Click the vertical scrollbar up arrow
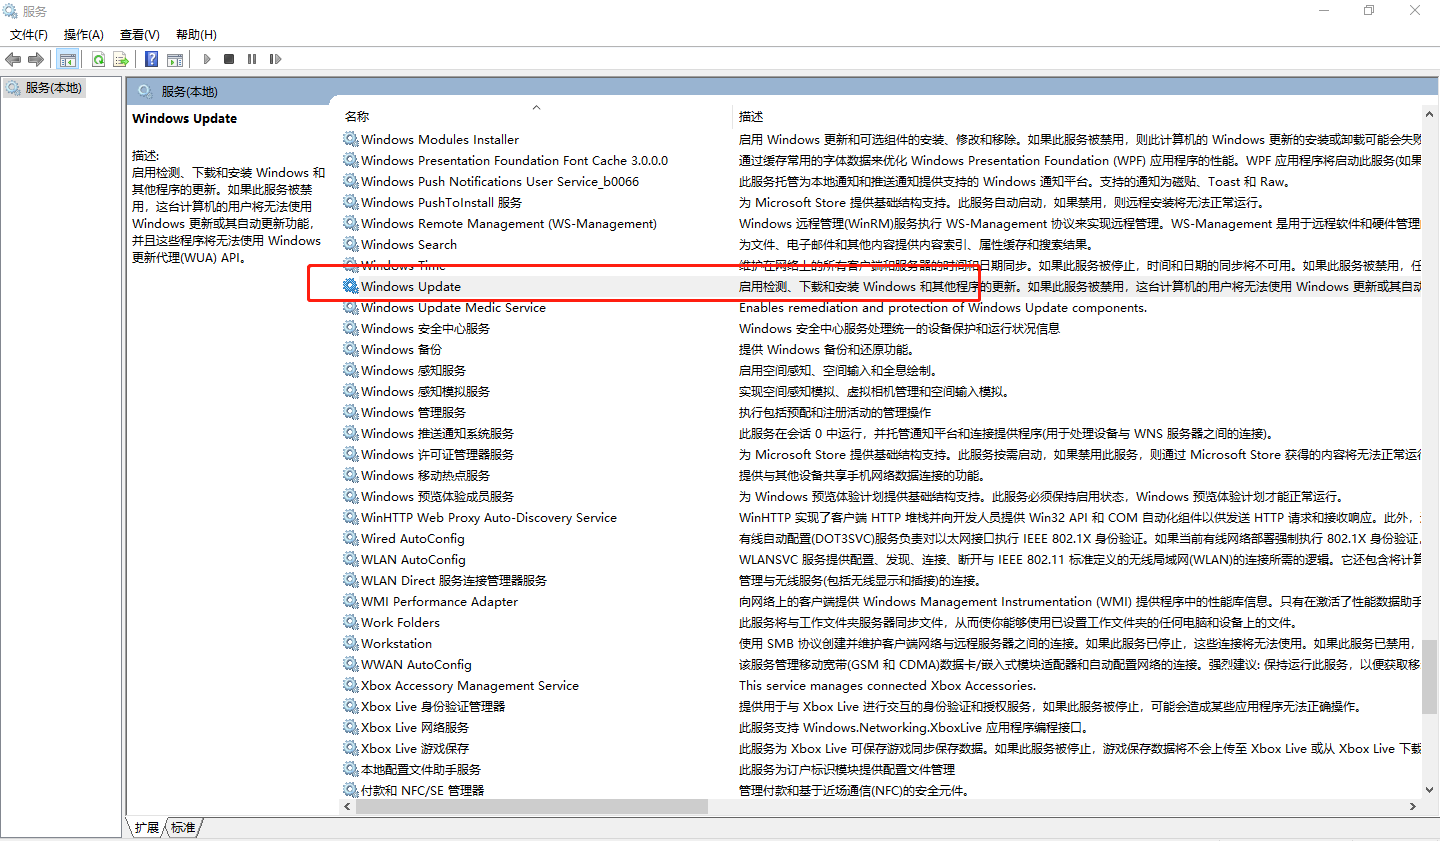1440x841 pixels. 1430,115
